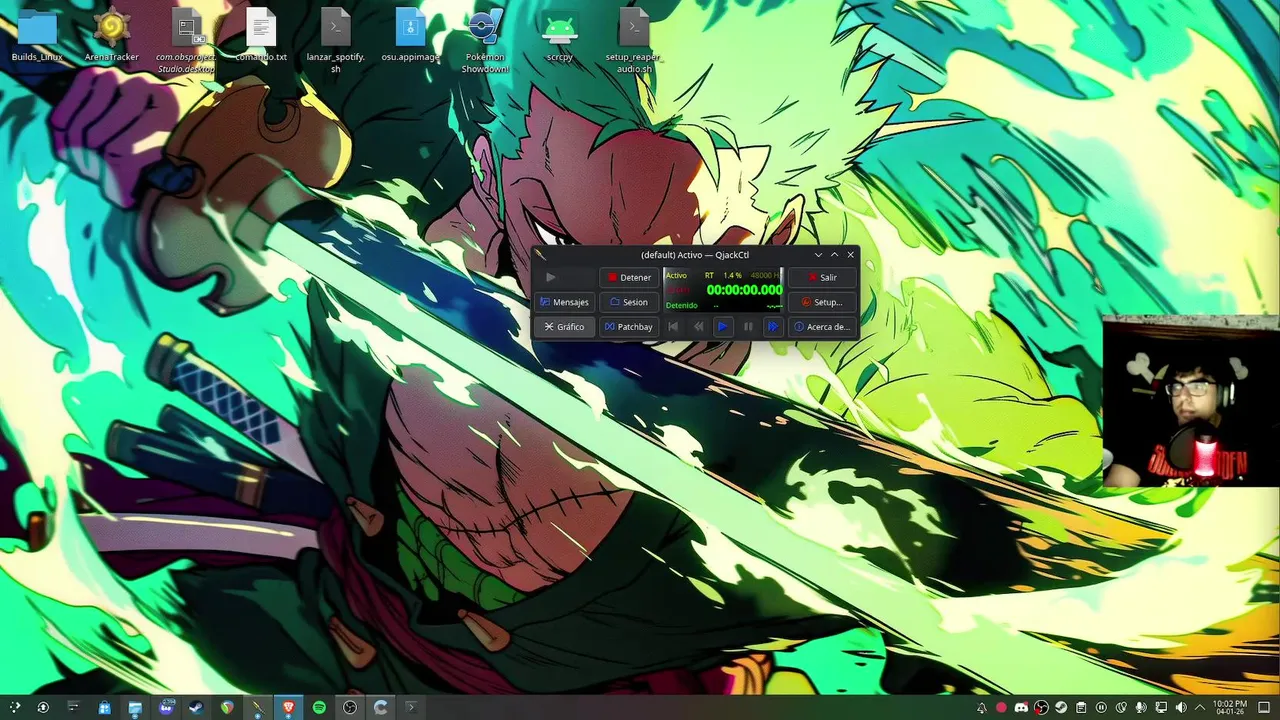
Task: Open the Mensajes window in QjackCtl
Action: 564,302
